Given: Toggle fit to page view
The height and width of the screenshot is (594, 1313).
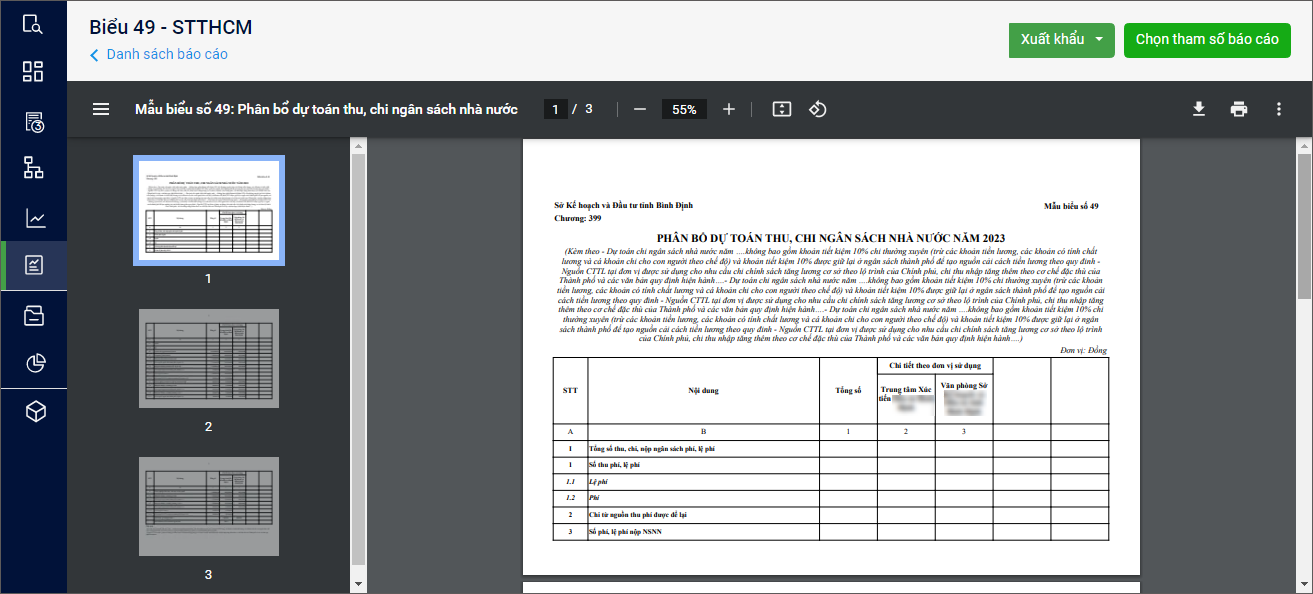Looking at the screenshot, I should [x=781, y=109].
